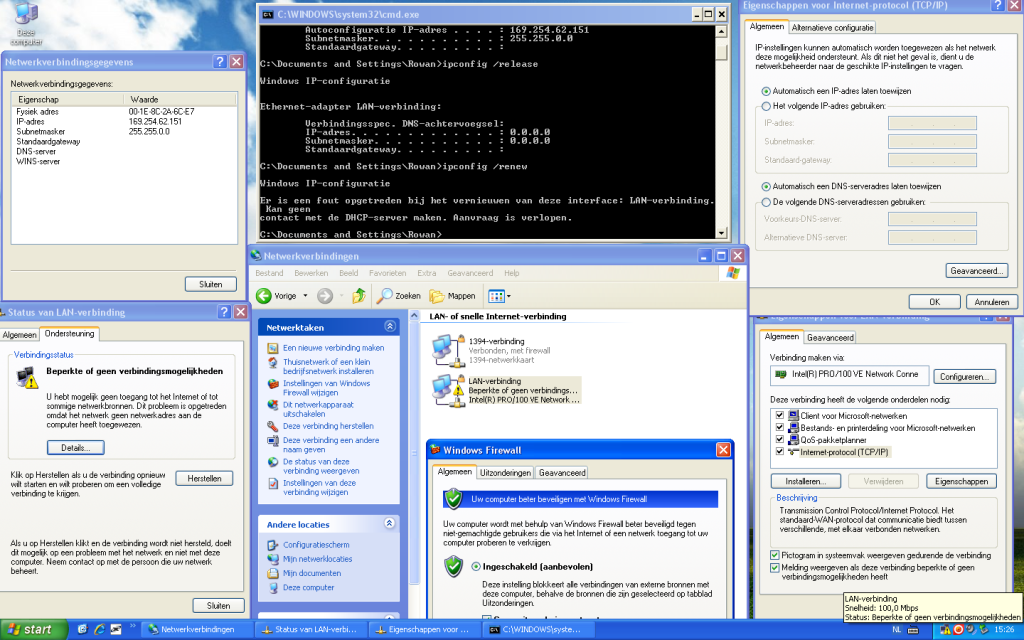The width and height of the screenshot is (1024, 640).
Task: Switch to Alternatieve configuratie tab
Action: point(832,27)
